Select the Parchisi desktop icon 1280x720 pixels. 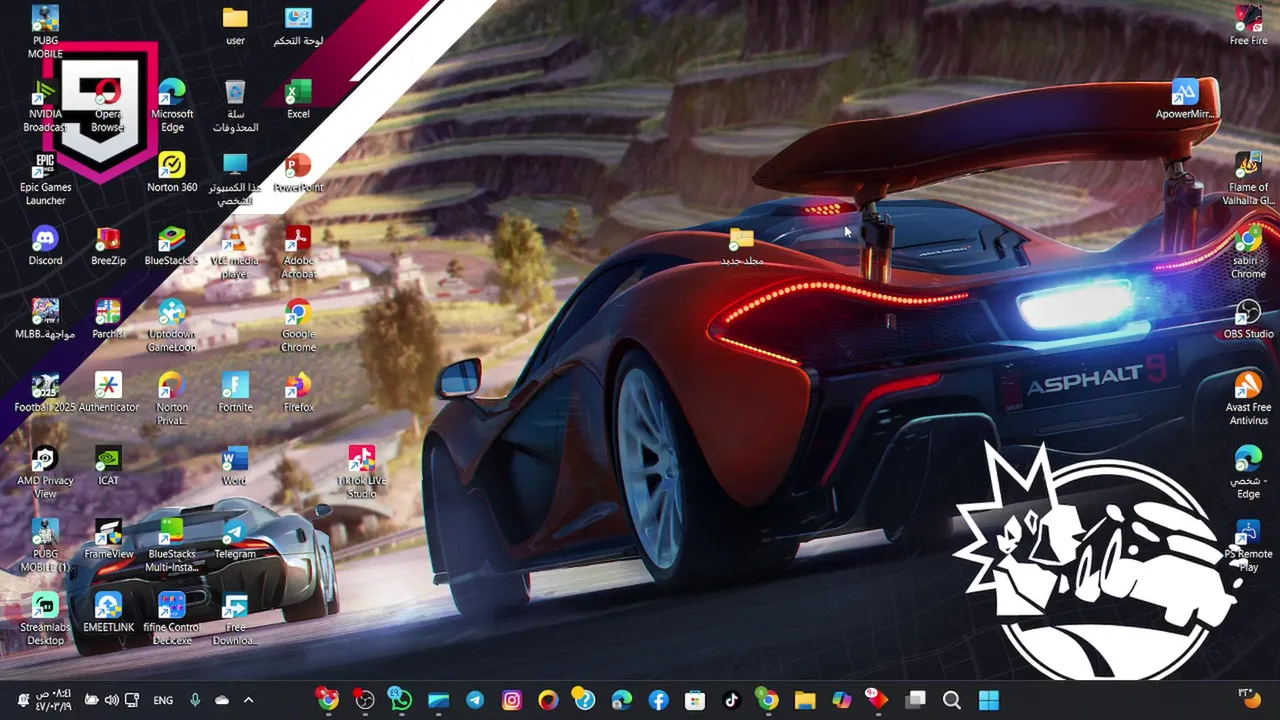coord(108,319)
